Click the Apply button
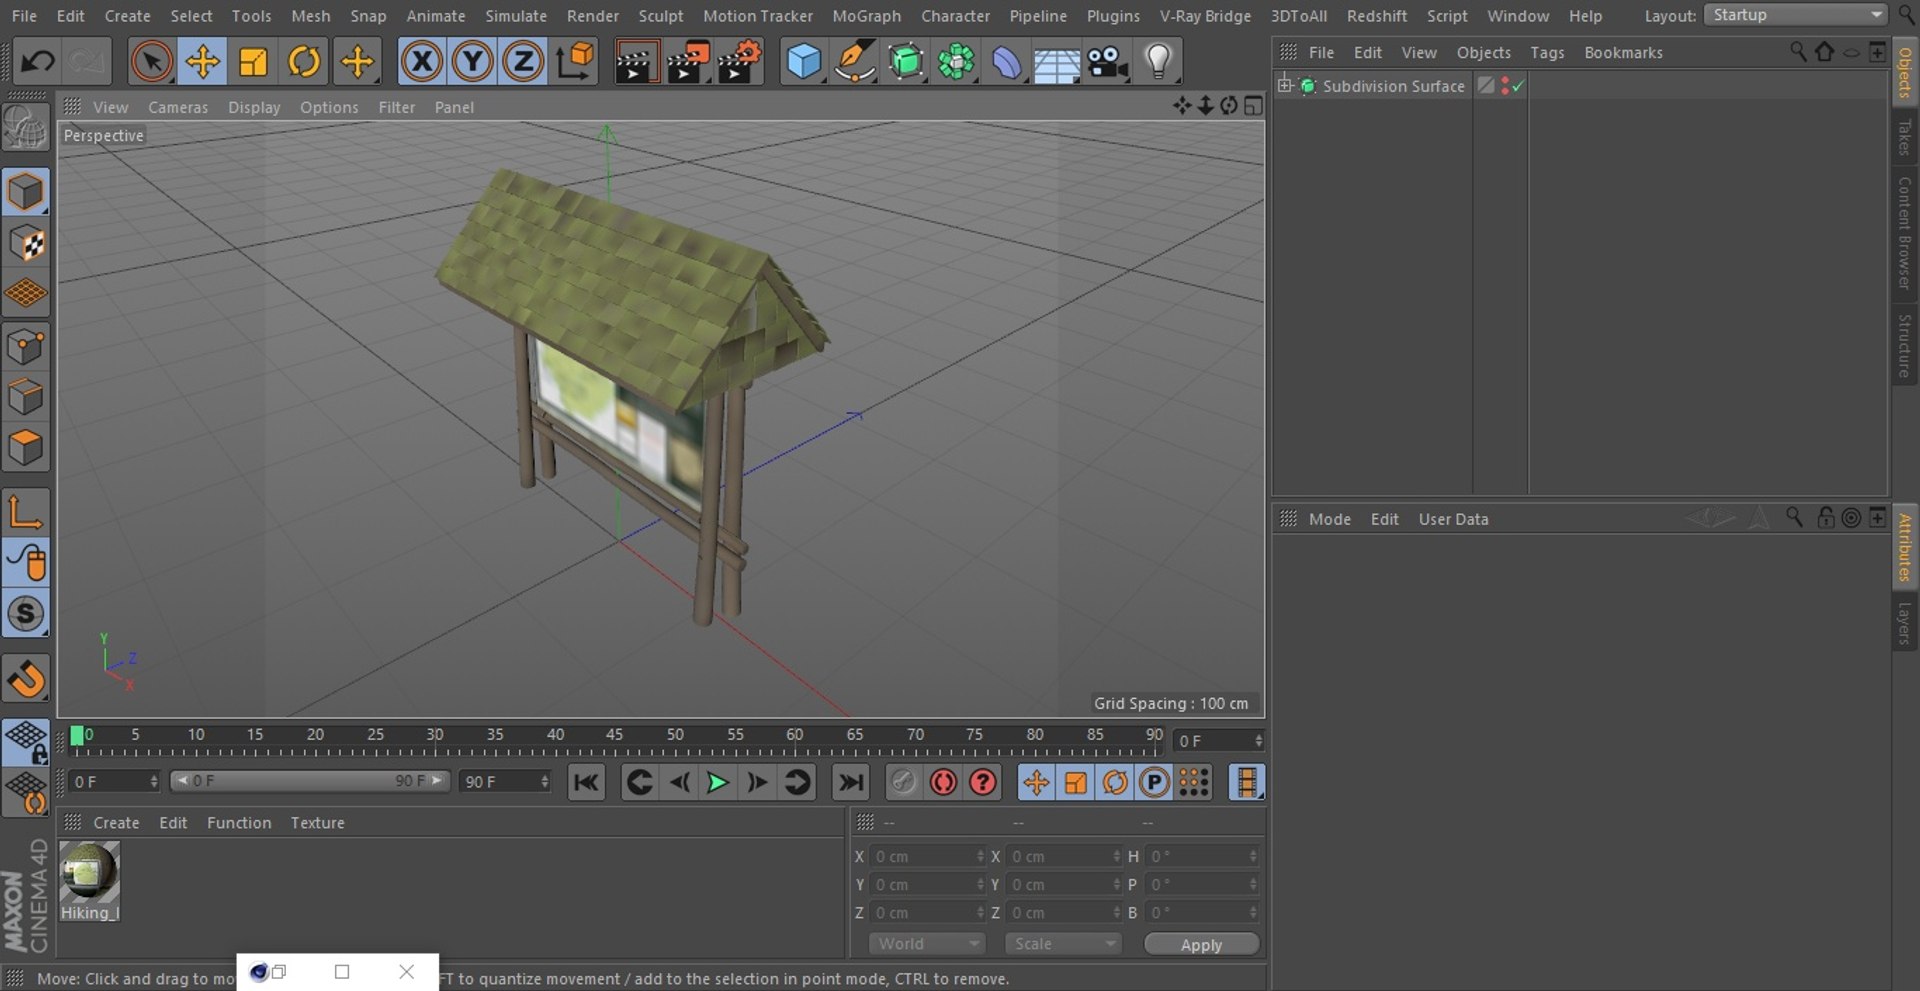Image resolution: width=1920 pixels, height=991 pixels. click(1201, 945)
